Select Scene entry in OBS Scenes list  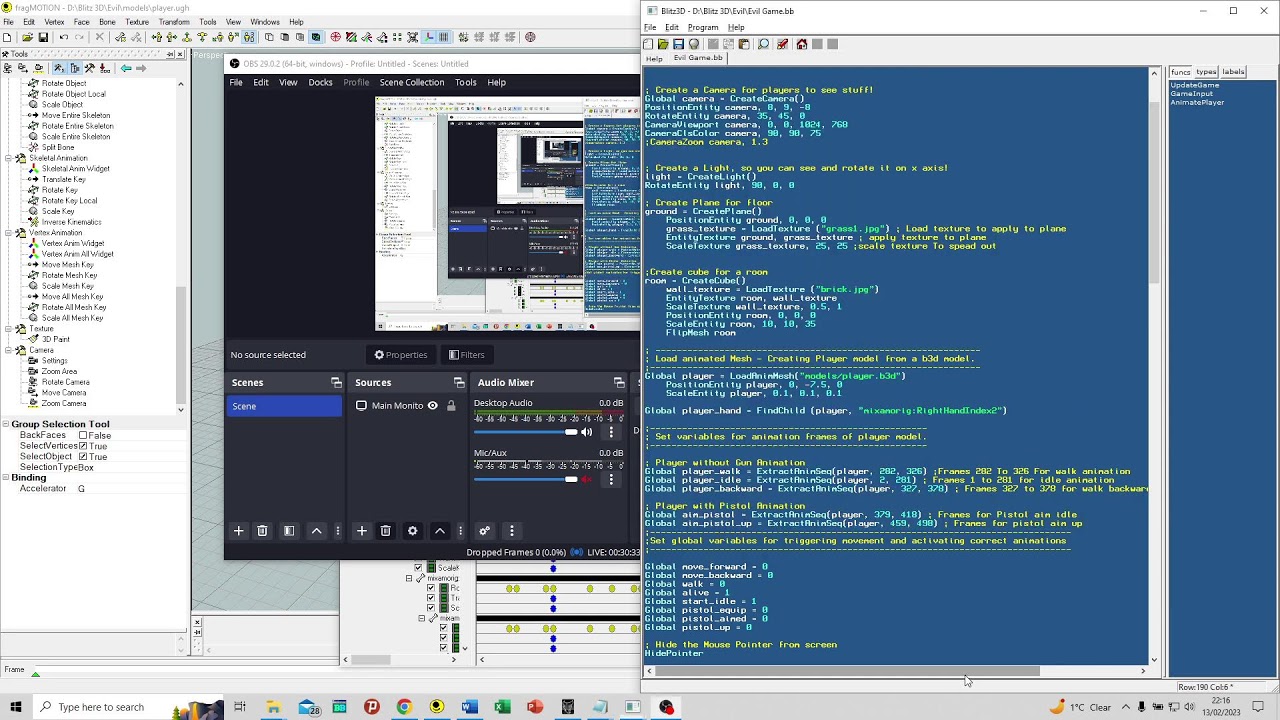tap(285, 406)
